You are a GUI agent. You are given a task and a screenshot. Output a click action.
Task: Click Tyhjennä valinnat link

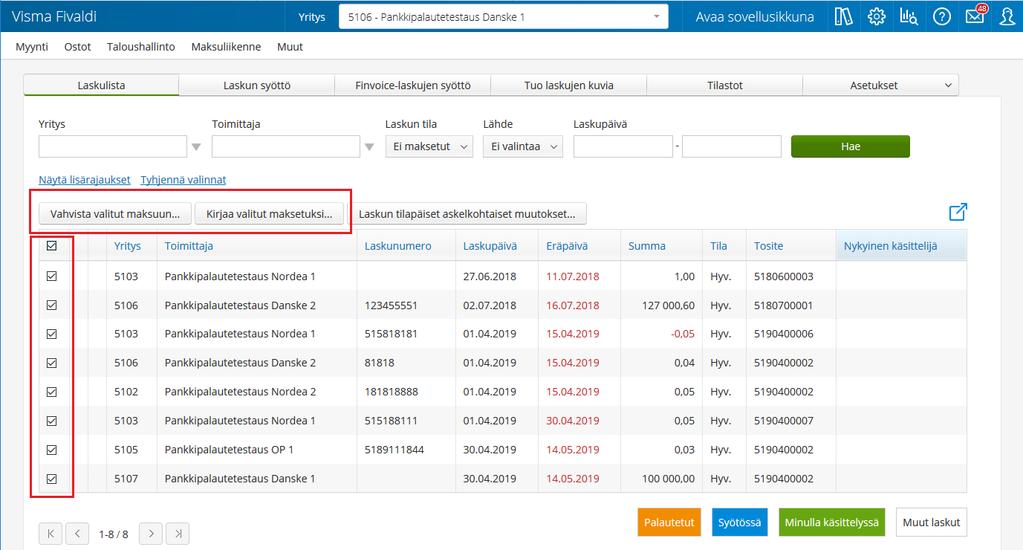click(x=183, y=180)
